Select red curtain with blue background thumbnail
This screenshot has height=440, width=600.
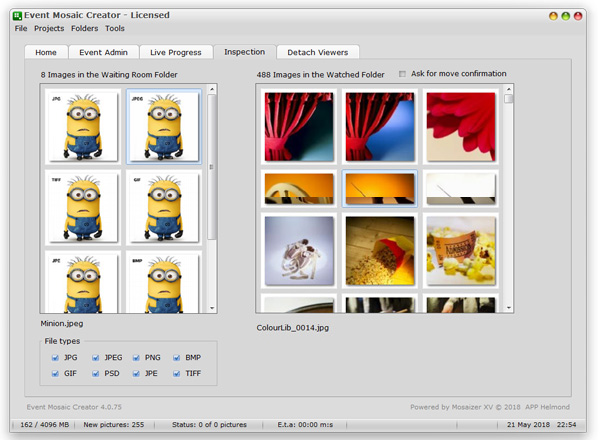click(x=380, y=127)
